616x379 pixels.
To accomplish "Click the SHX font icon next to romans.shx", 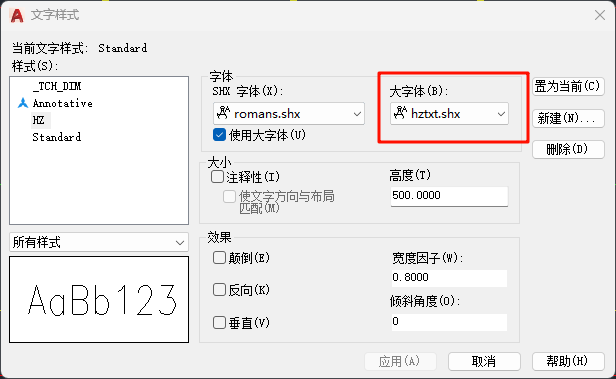I will (224, 113).
